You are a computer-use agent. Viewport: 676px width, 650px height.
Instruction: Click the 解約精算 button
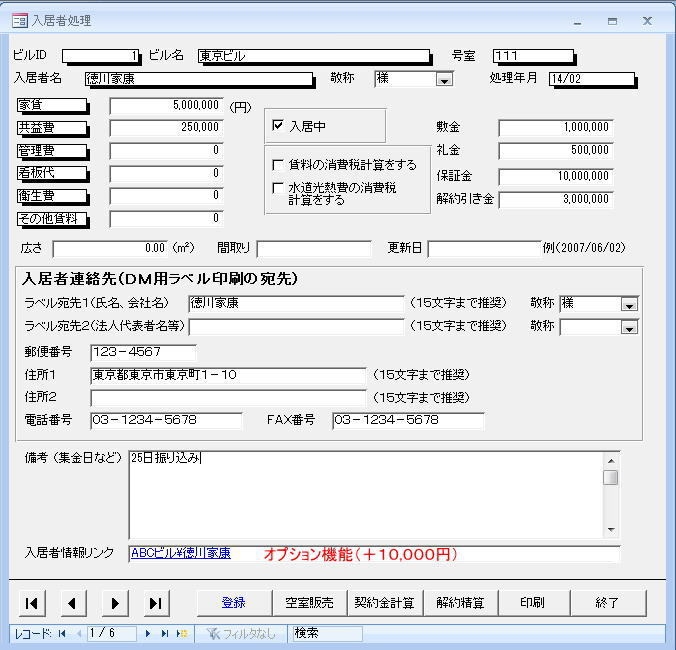tap(460, 603)
